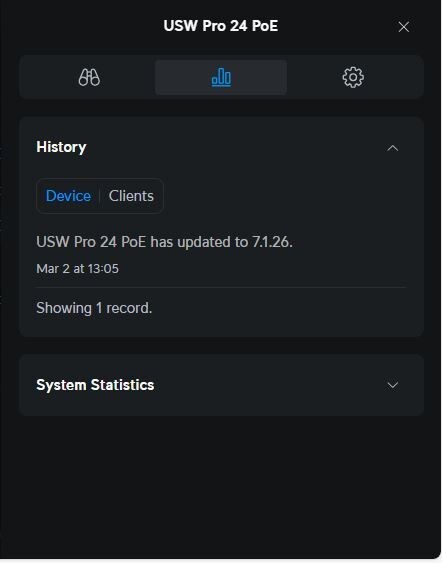Click the Mar 2 at 13:05 timestamp
Image resolution: width=442 pixels, height=563 pixels.
[78, 269]
